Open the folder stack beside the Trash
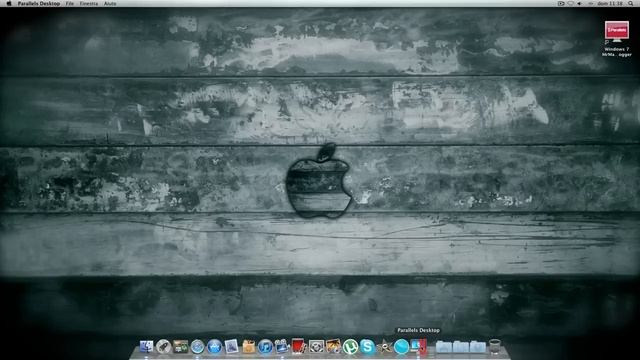Image resolution: width=640 pixels, height=360 pixels. click(x=478, y=347)
